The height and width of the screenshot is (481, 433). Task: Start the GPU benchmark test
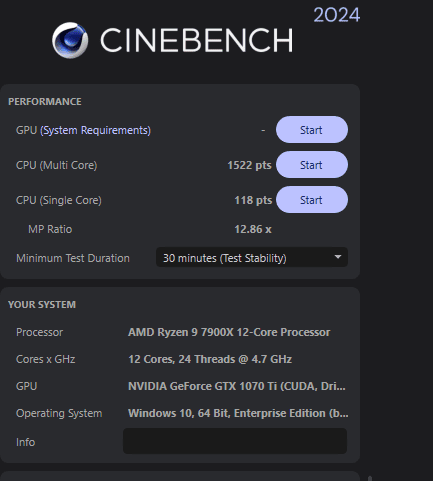(312, 130)
